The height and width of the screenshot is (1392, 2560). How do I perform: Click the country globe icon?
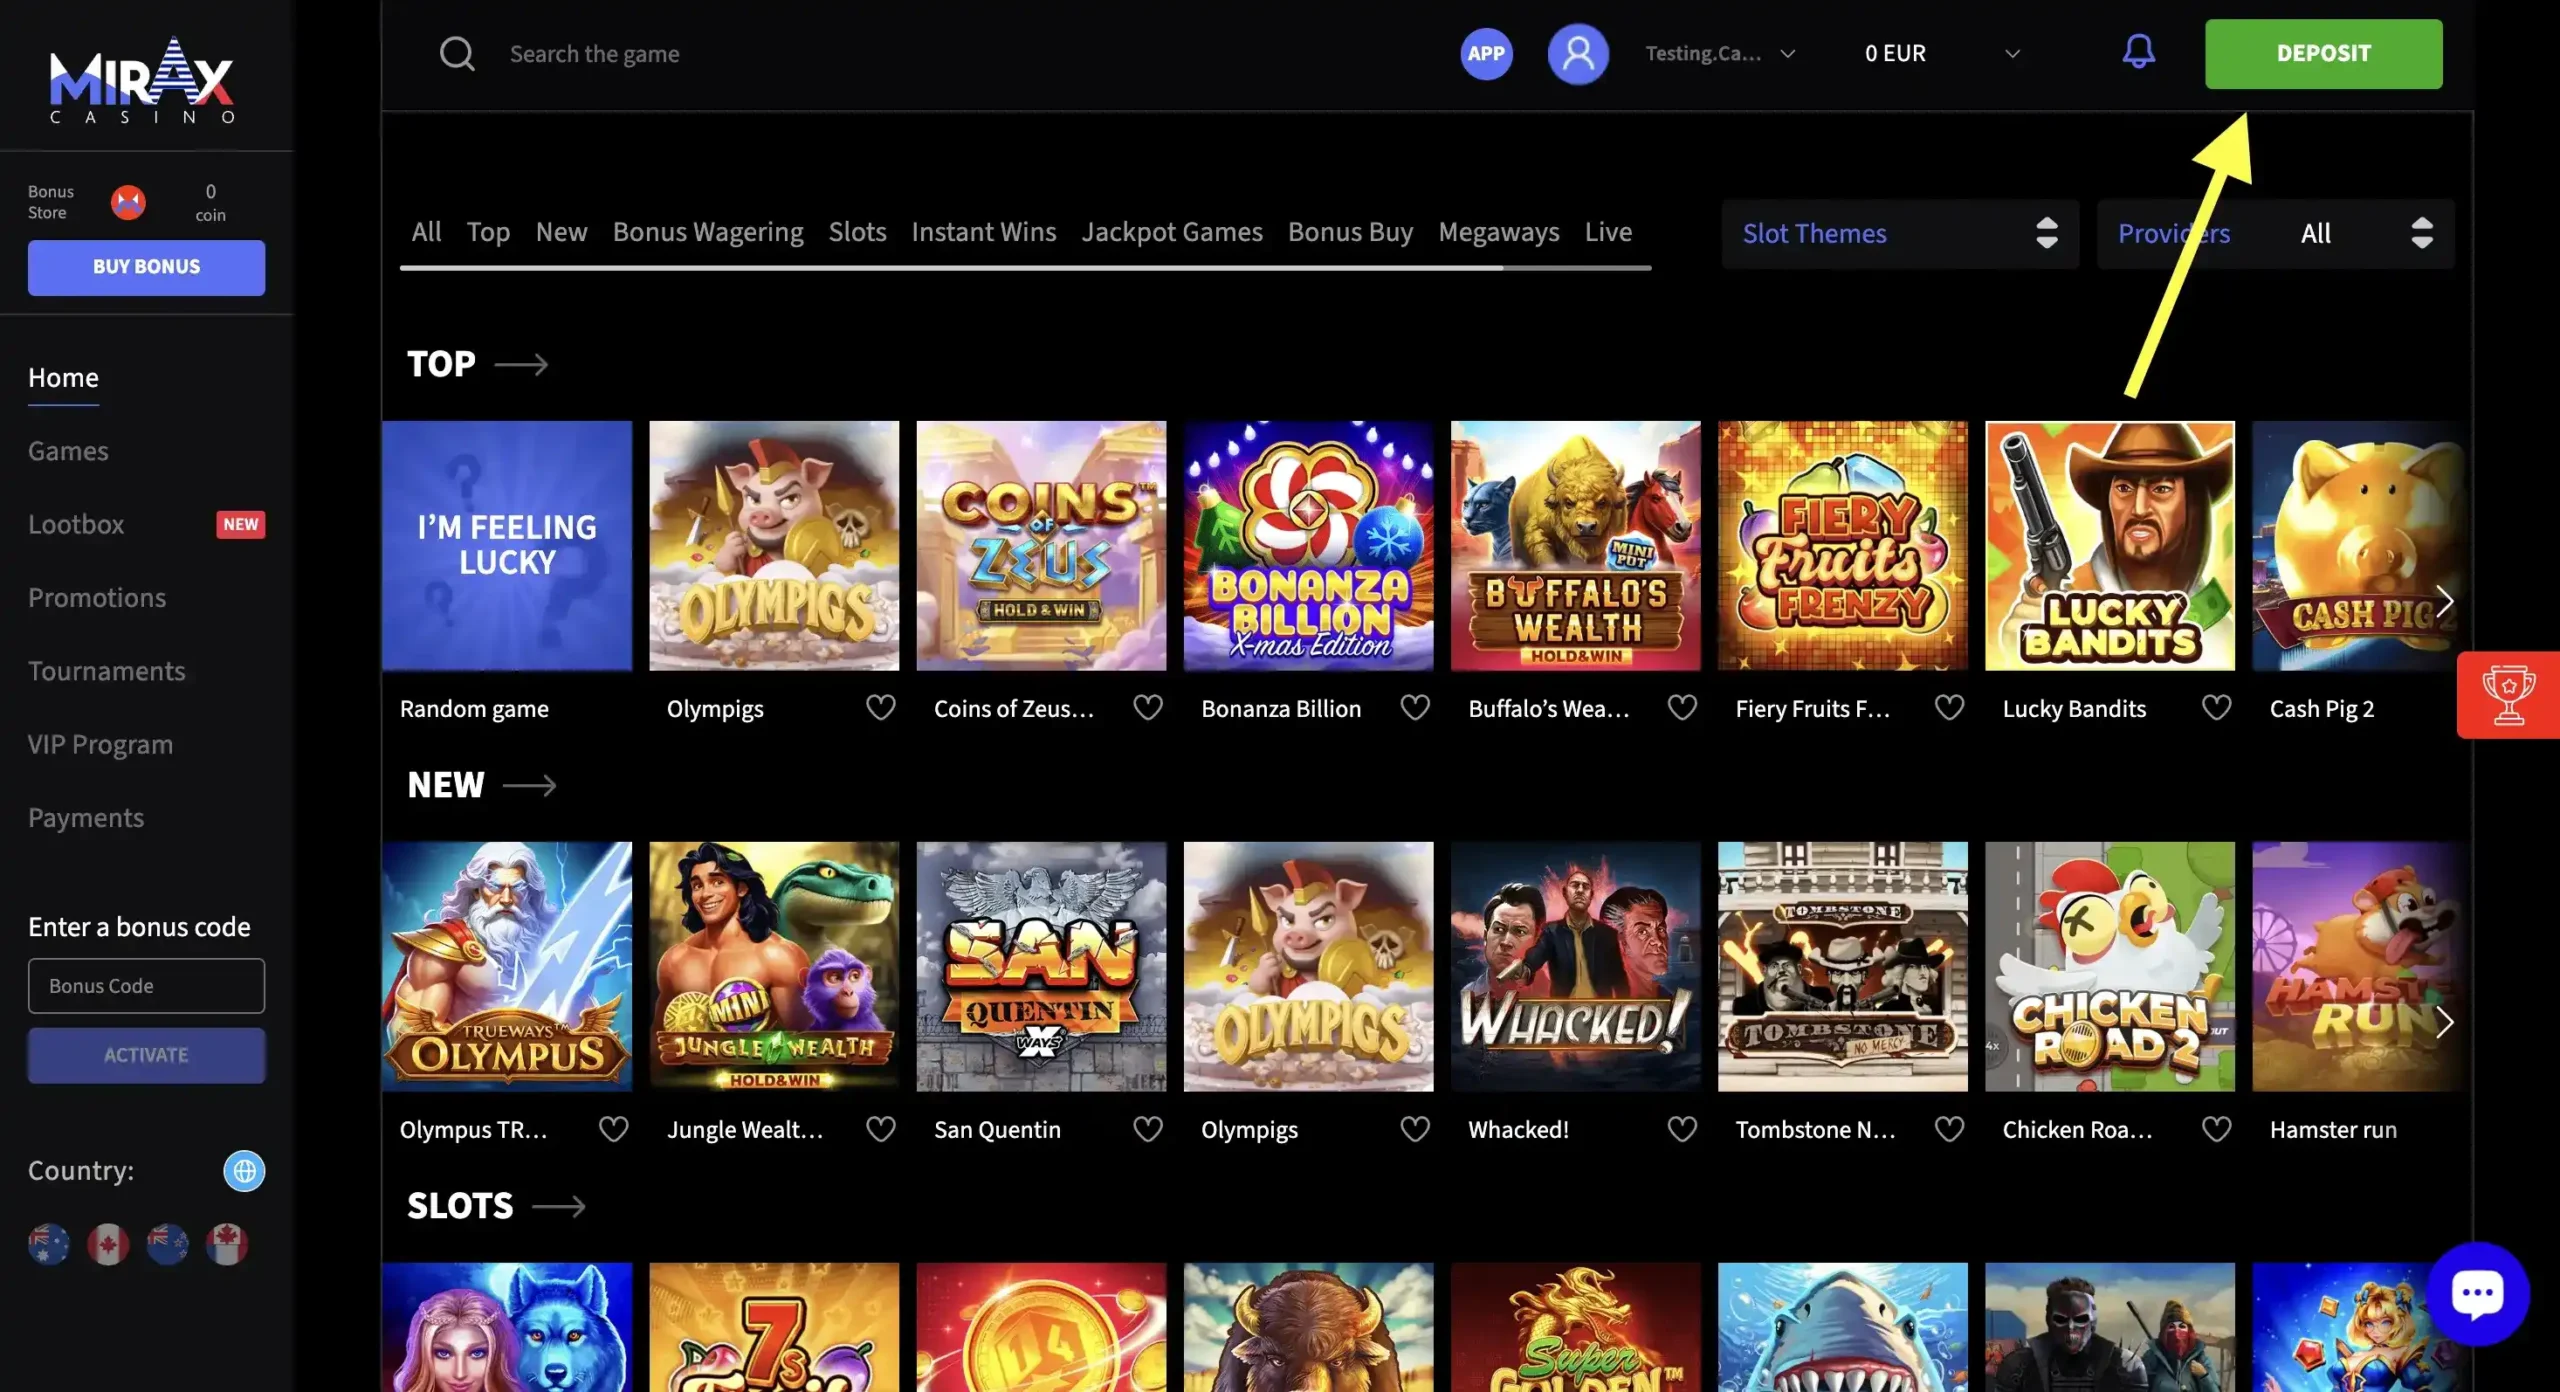tap(244, 1171)
